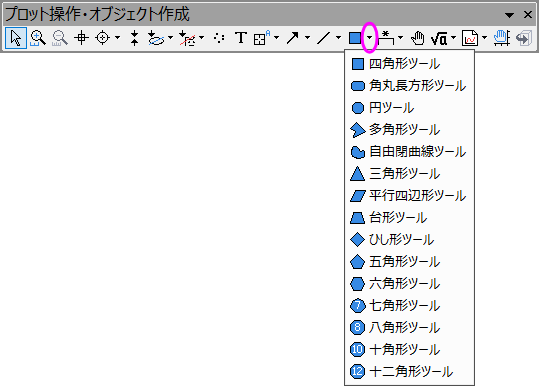The image size is (539, 386).
Task: Click the Zoom In magnifier tool
Action: coord(38,38)
